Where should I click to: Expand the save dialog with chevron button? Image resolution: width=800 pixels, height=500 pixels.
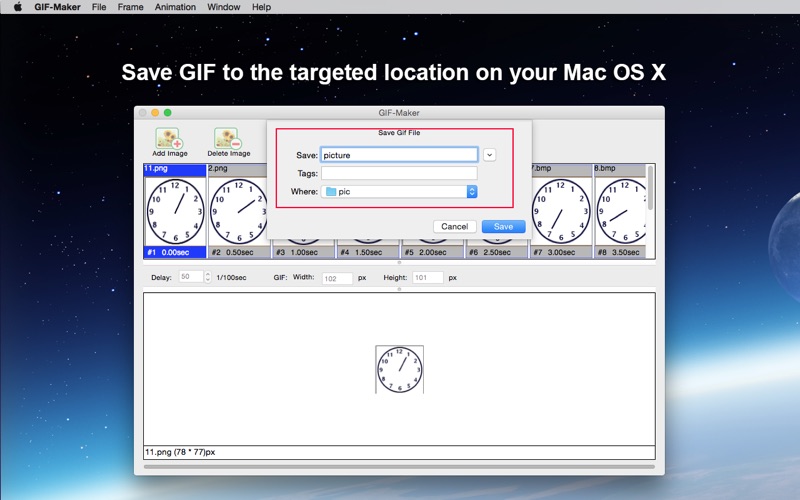point(489,155)
